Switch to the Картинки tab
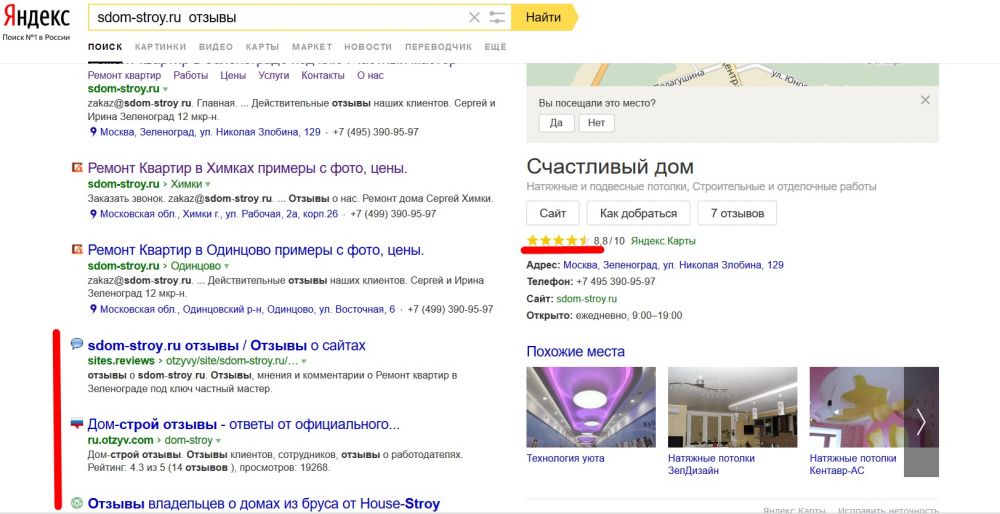Viewport: 1000px width, 514px height. 160,47
